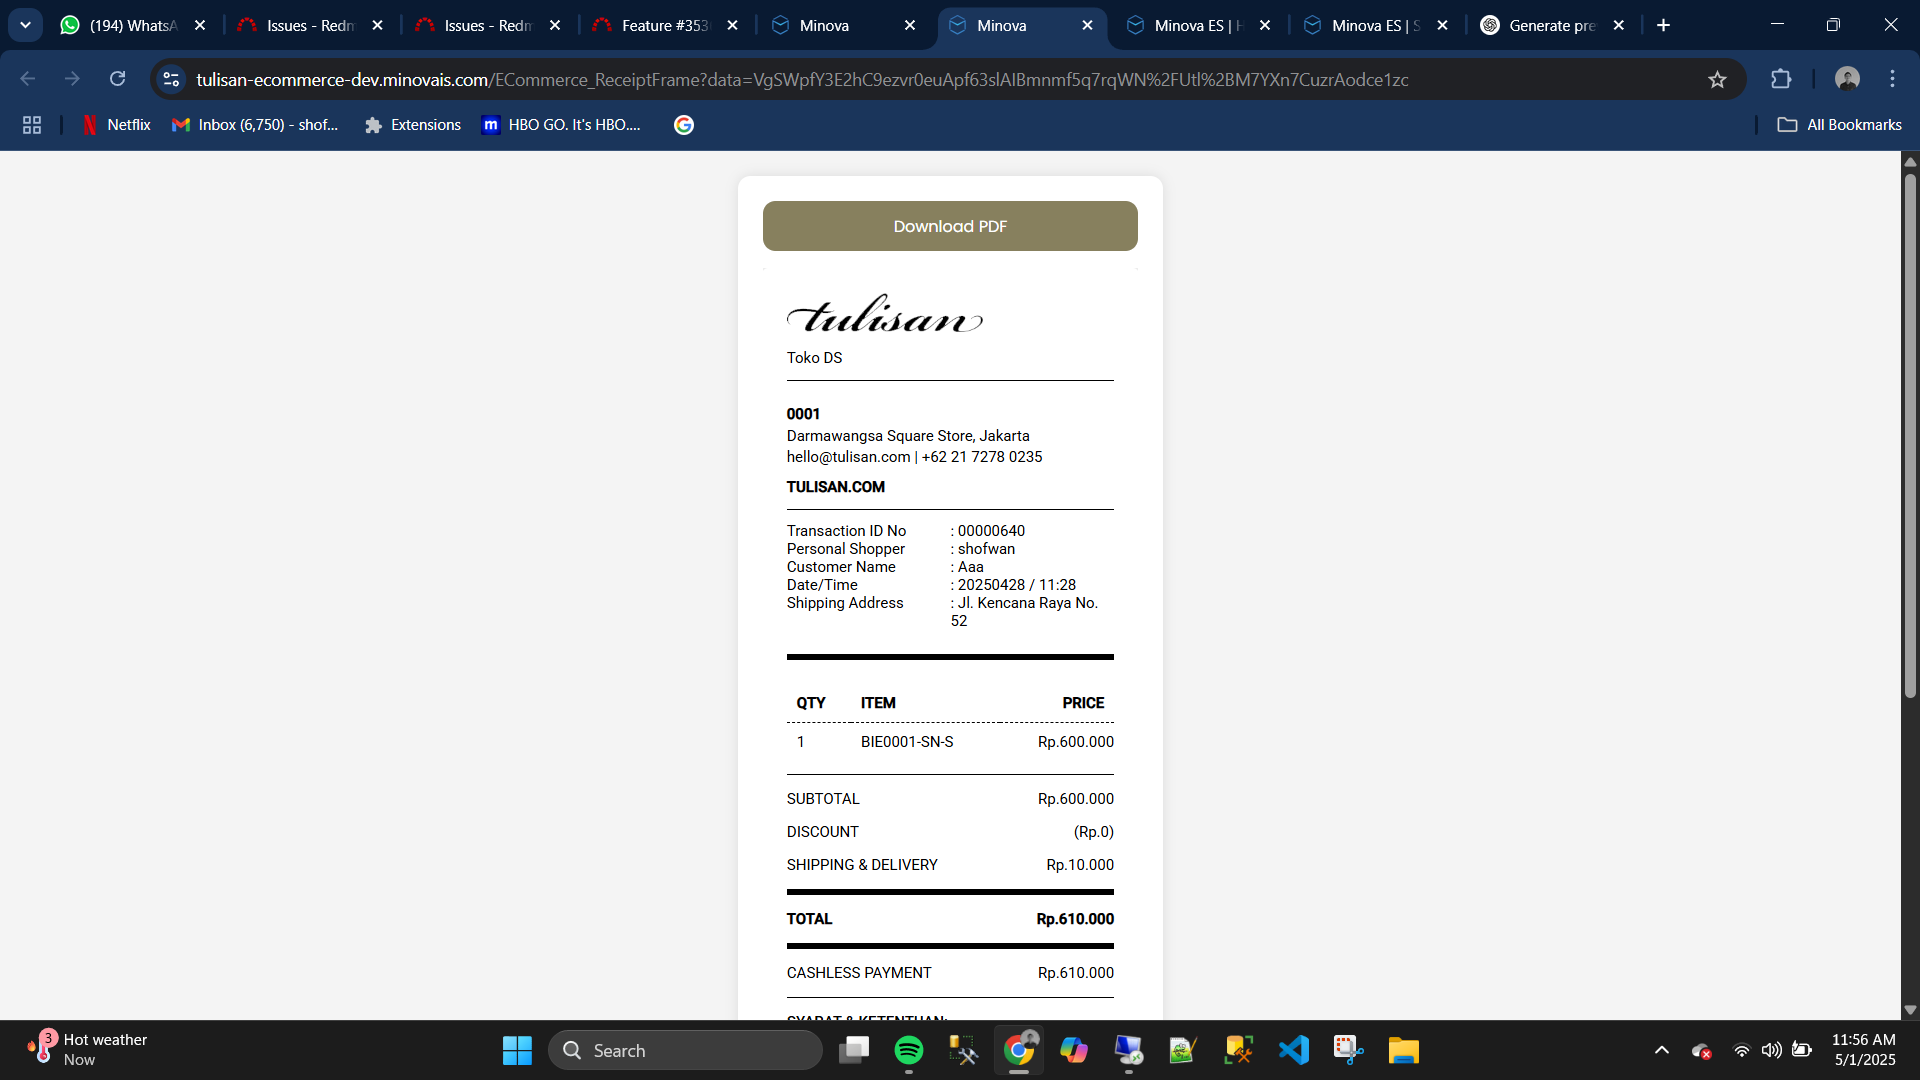This screenshot has height=1080, width=1920.
Task: Open a new tab with plus button
Action: click(x=1663, y=25)
